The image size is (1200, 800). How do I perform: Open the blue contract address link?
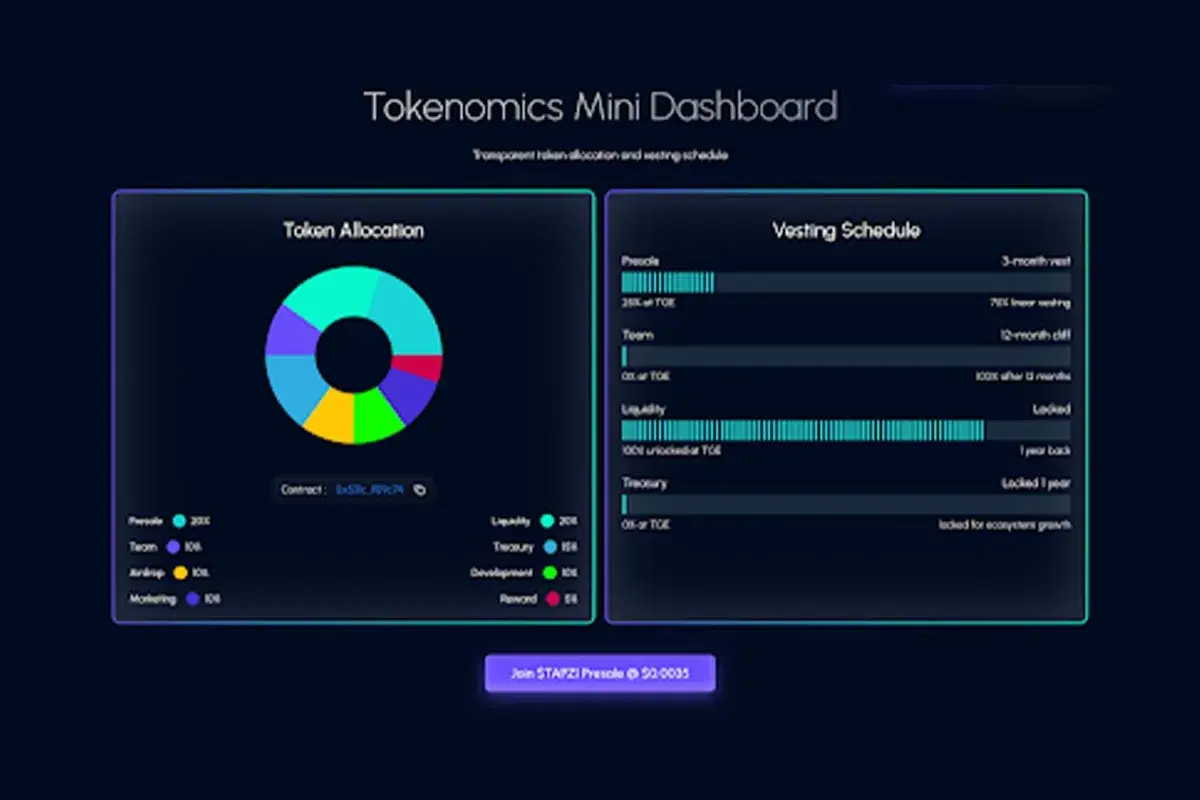[x=370, y=490]
